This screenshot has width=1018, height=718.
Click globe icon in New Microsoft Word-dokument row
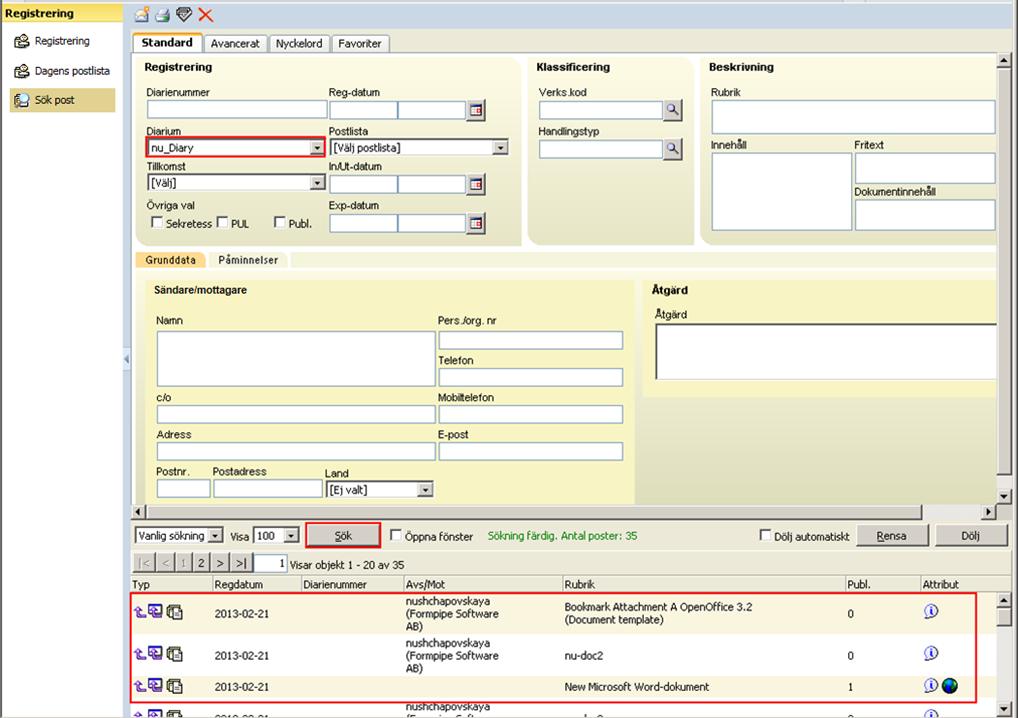[950, 686]
